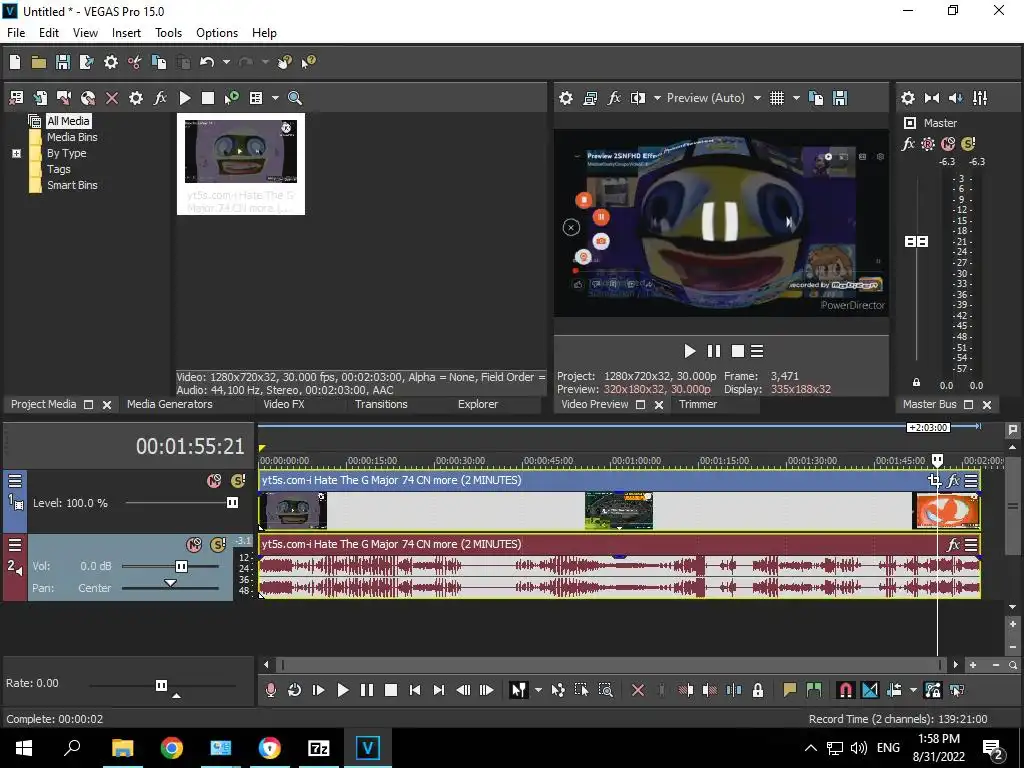Toggle automatic crossfades in the transport bar
This screenshot has height=768, width=1024.
click(870, 690)
